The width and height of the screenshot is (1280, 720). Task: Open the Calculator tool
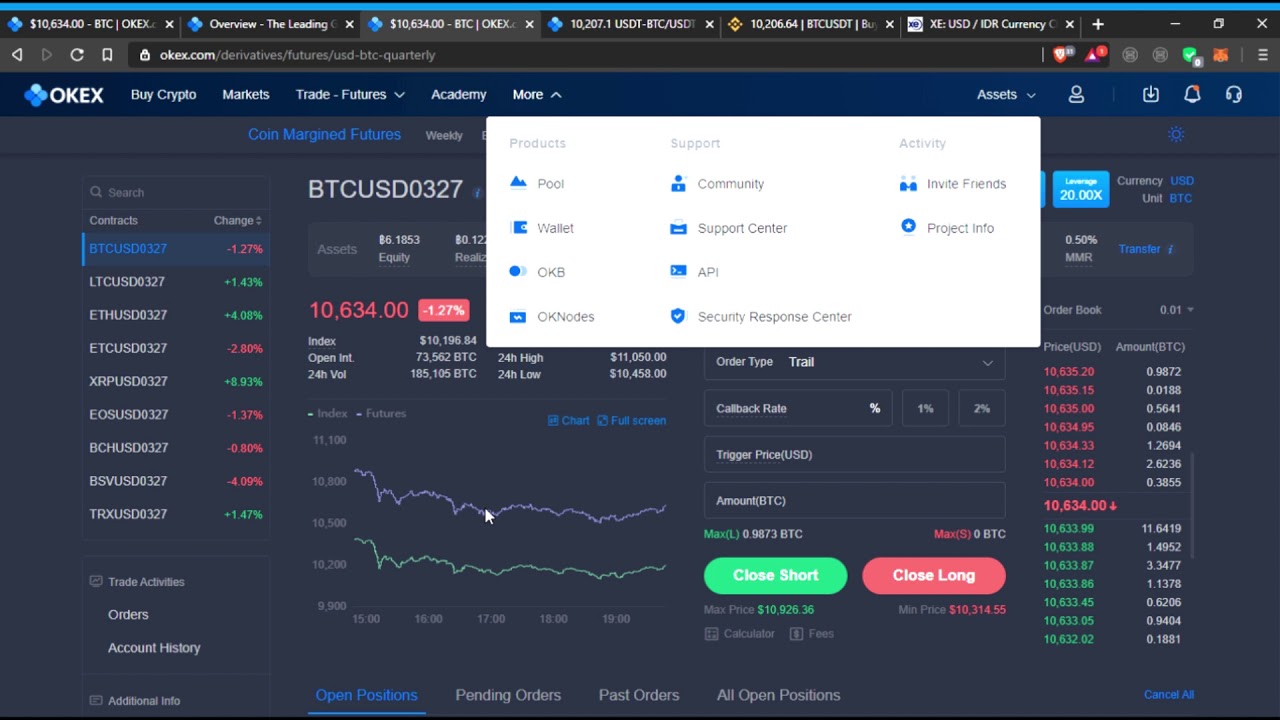pos(739,633)
